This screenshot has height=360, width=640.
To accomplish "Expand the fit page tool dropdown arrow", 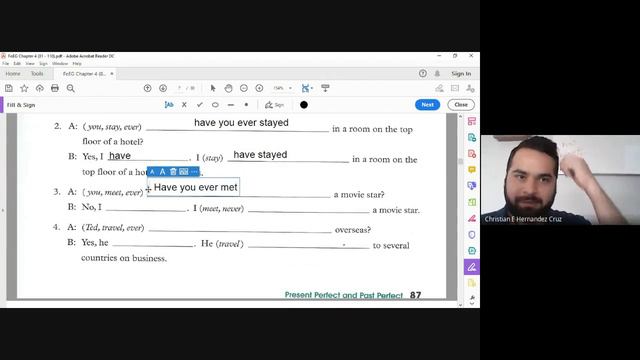I will click(312, 88).
